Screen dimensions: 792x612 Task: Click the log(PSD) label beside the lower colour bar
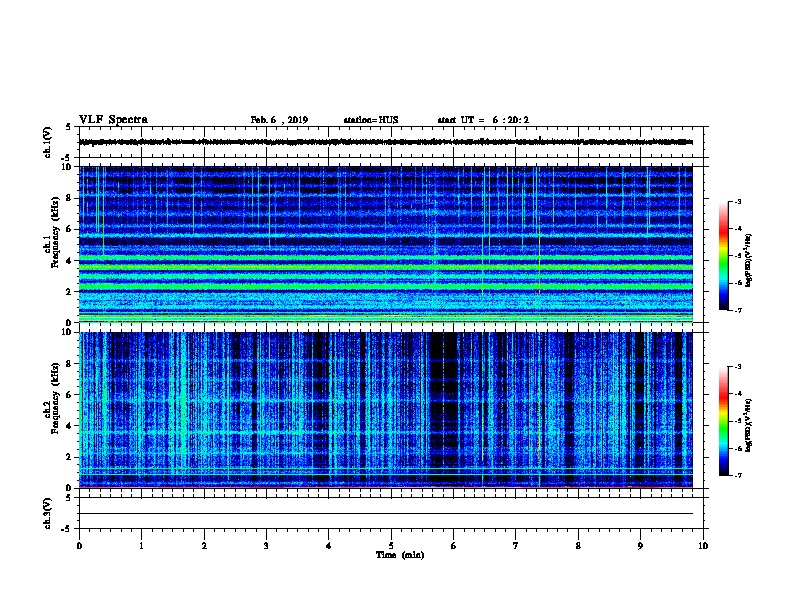(x=748, y=425)
